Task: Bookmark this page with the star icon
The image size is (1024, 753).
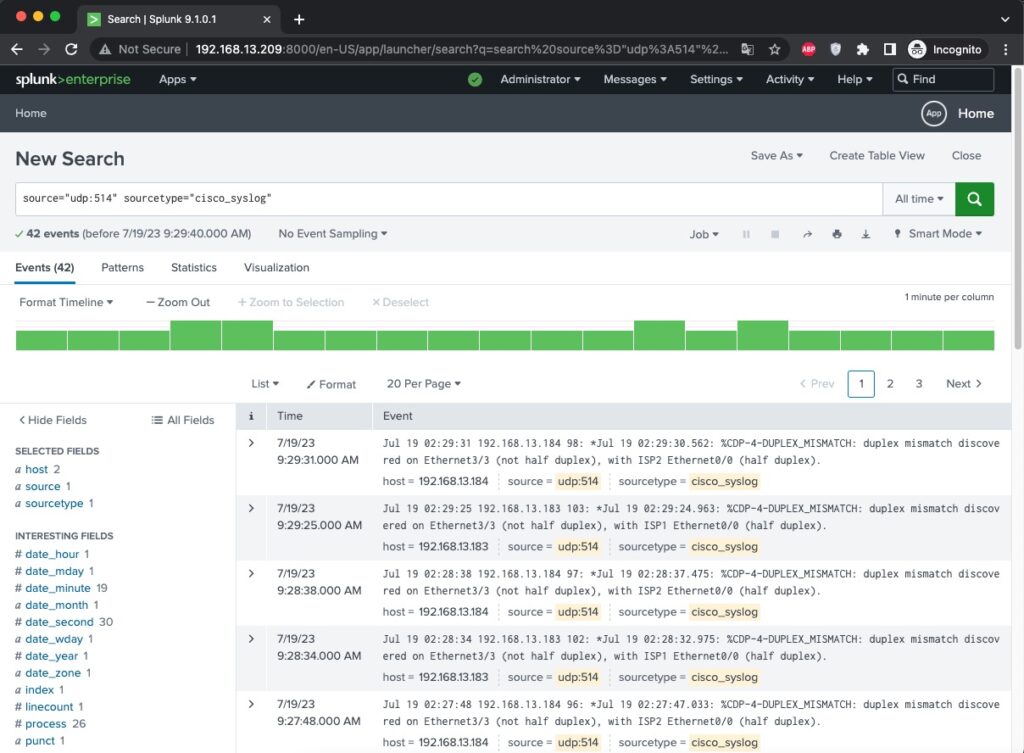Action: point(775,50)
